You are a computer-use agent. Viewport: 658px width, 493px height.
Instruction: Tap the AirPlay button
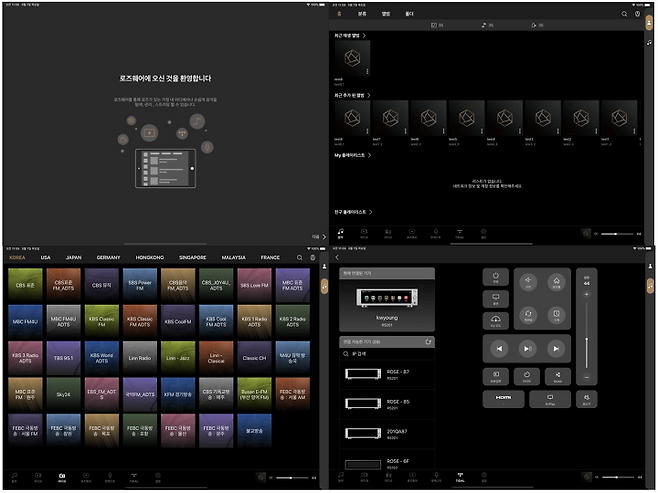click(550, 397)
